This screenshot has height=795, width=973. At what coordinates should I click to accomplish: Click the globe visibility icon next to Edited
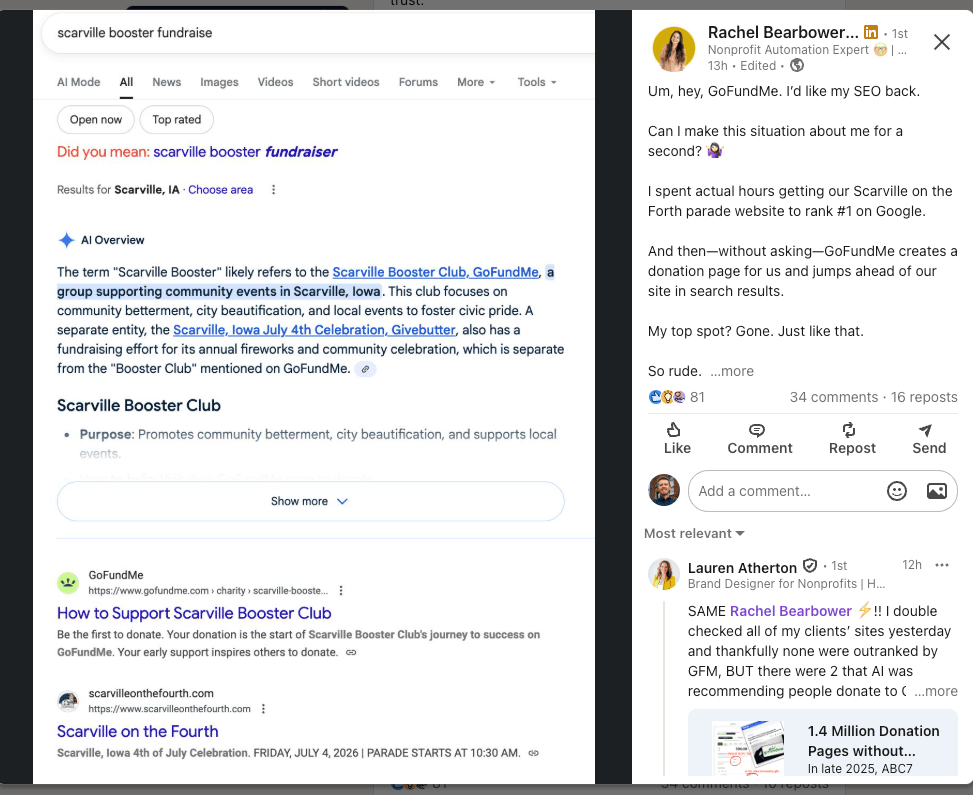tap(794, 64)
